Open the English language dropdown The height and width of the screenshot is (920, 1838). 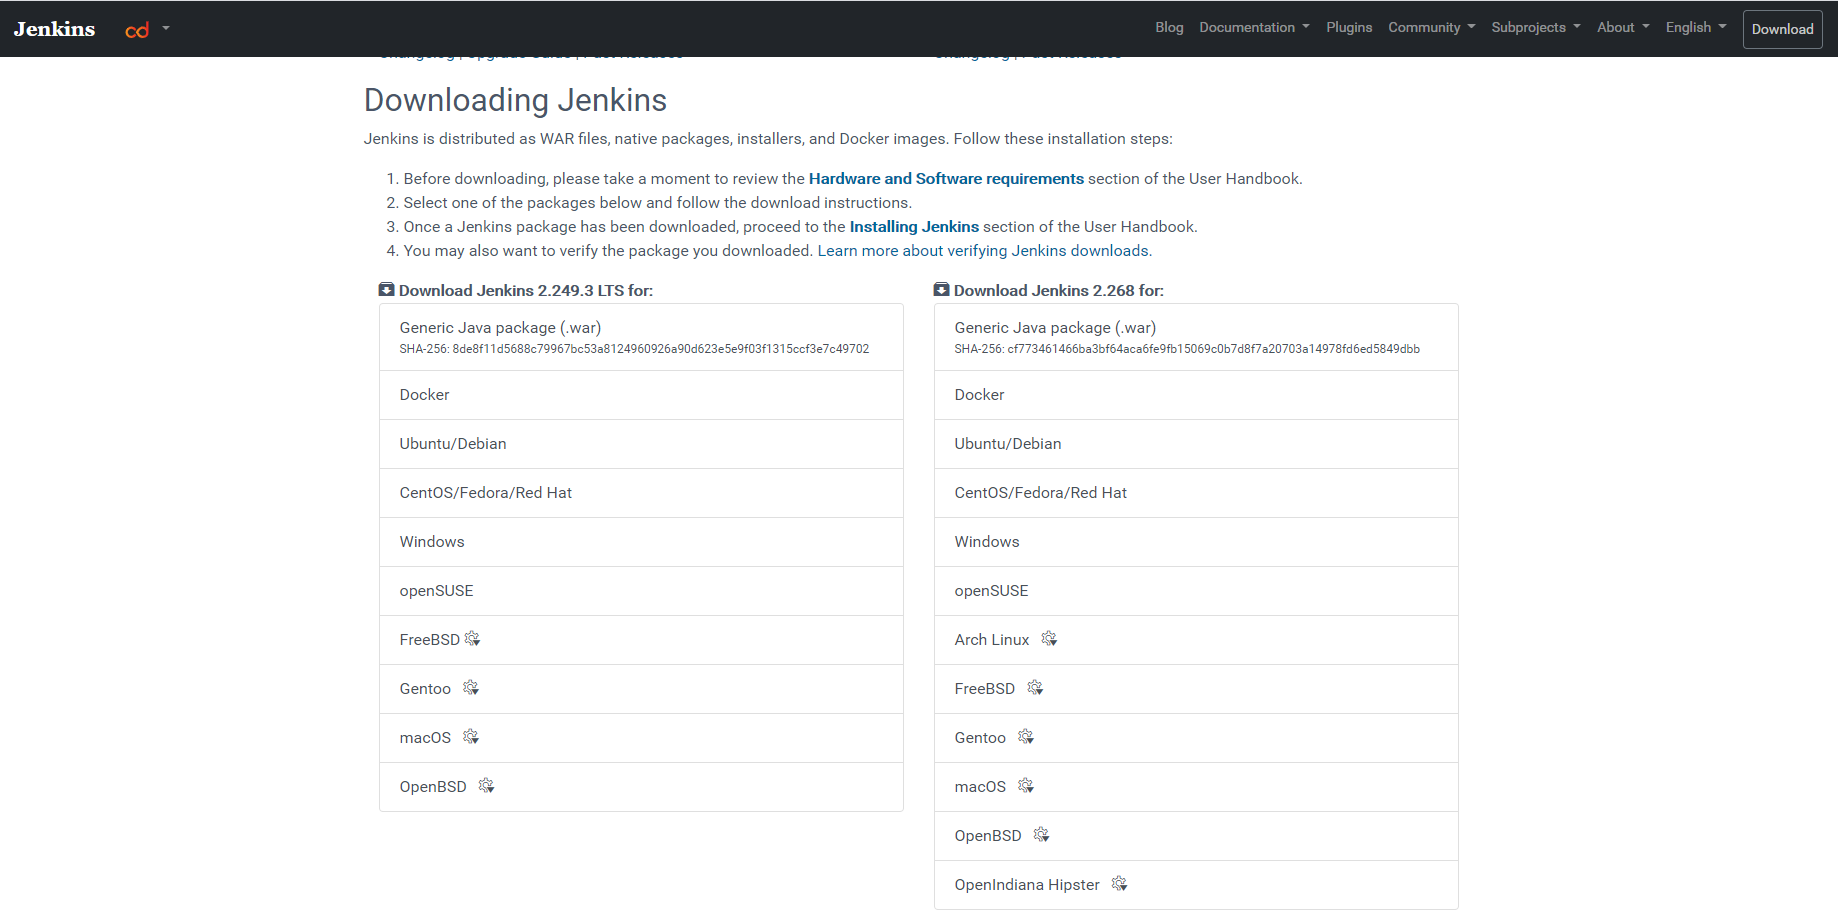(x=1695, y=27)
